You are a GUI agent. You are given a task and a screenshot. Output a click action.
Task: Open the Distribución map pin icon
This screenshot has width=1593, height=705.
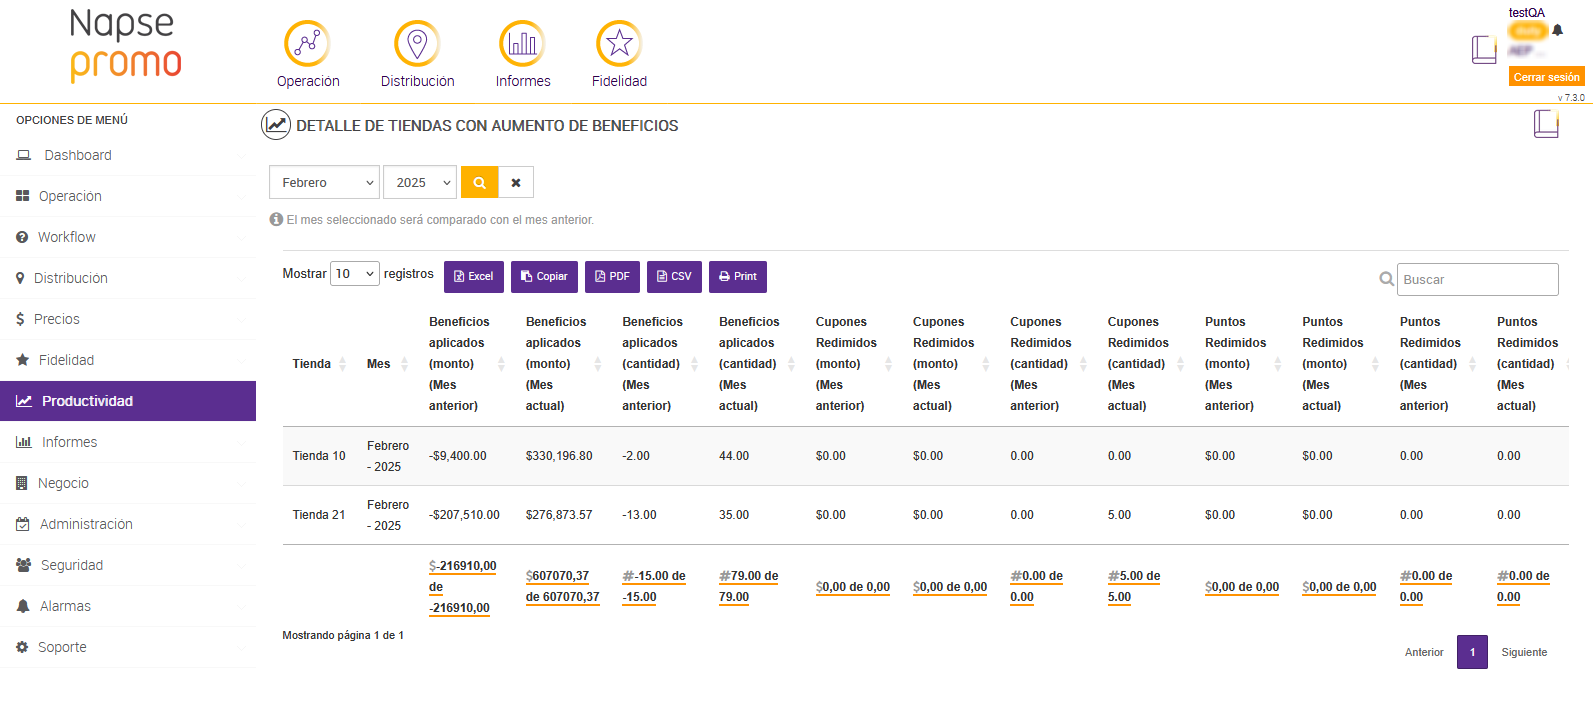coord(417,44)
